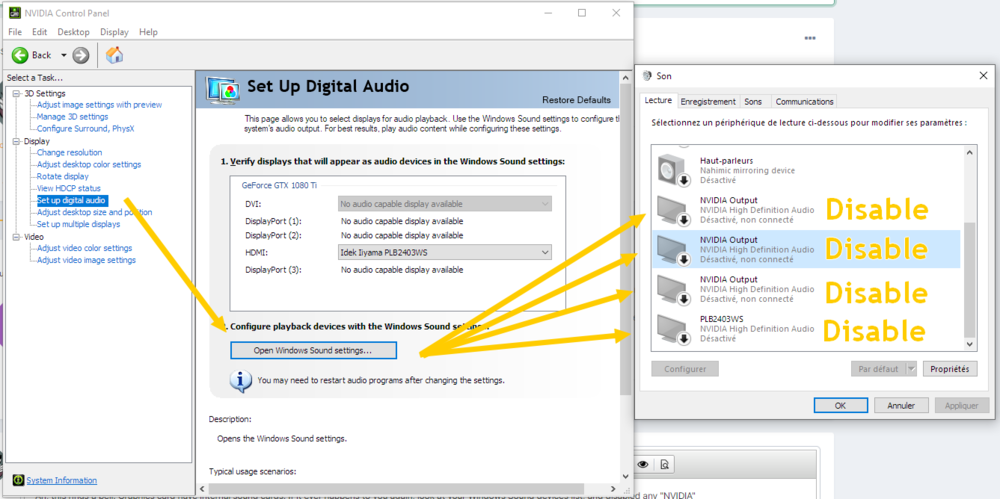Go to the Home icon in toolbar

coord(114,55)
